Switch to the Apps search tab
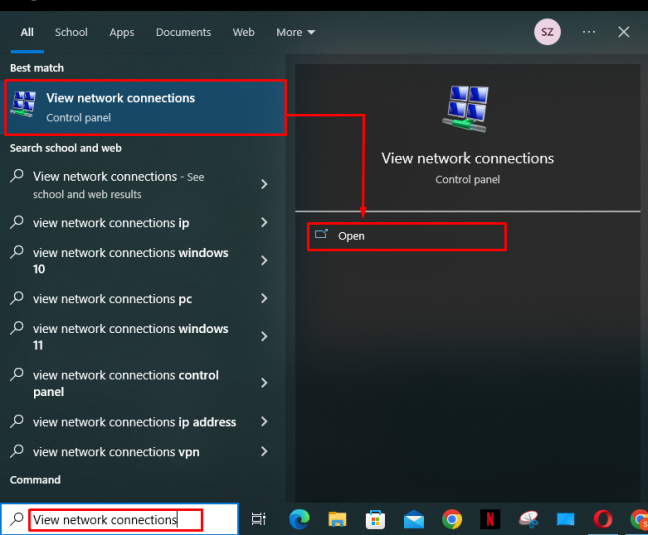Image resolution: width=648 pixels, height=535 pixels. click(122, 32)
